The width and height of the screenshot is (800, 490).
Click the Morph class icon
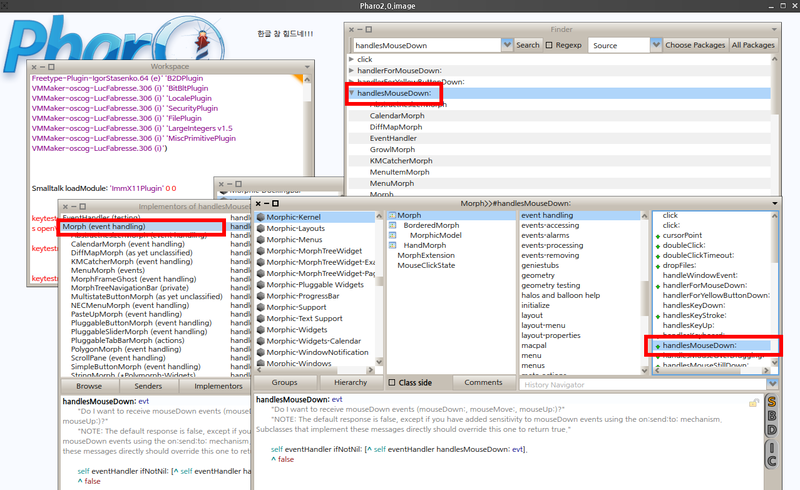(392, 216)
